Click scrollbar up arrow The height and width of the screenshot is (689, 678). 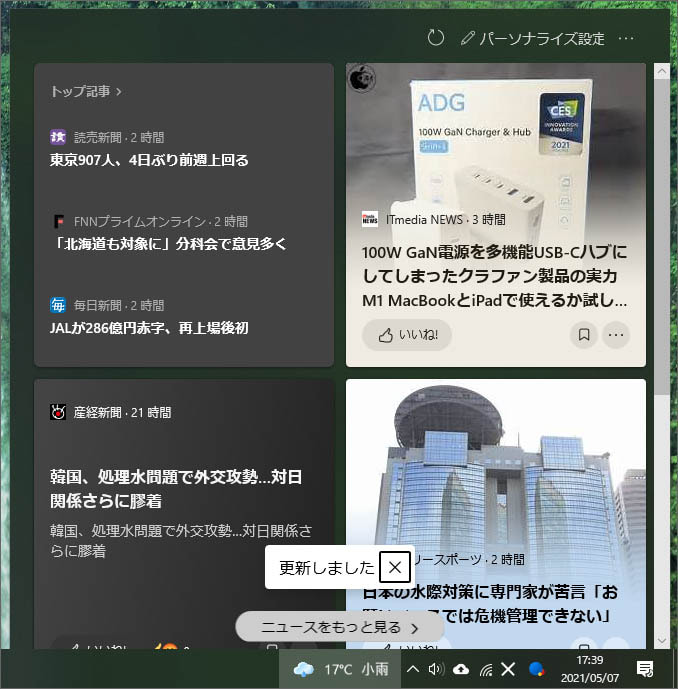point(662,71)
